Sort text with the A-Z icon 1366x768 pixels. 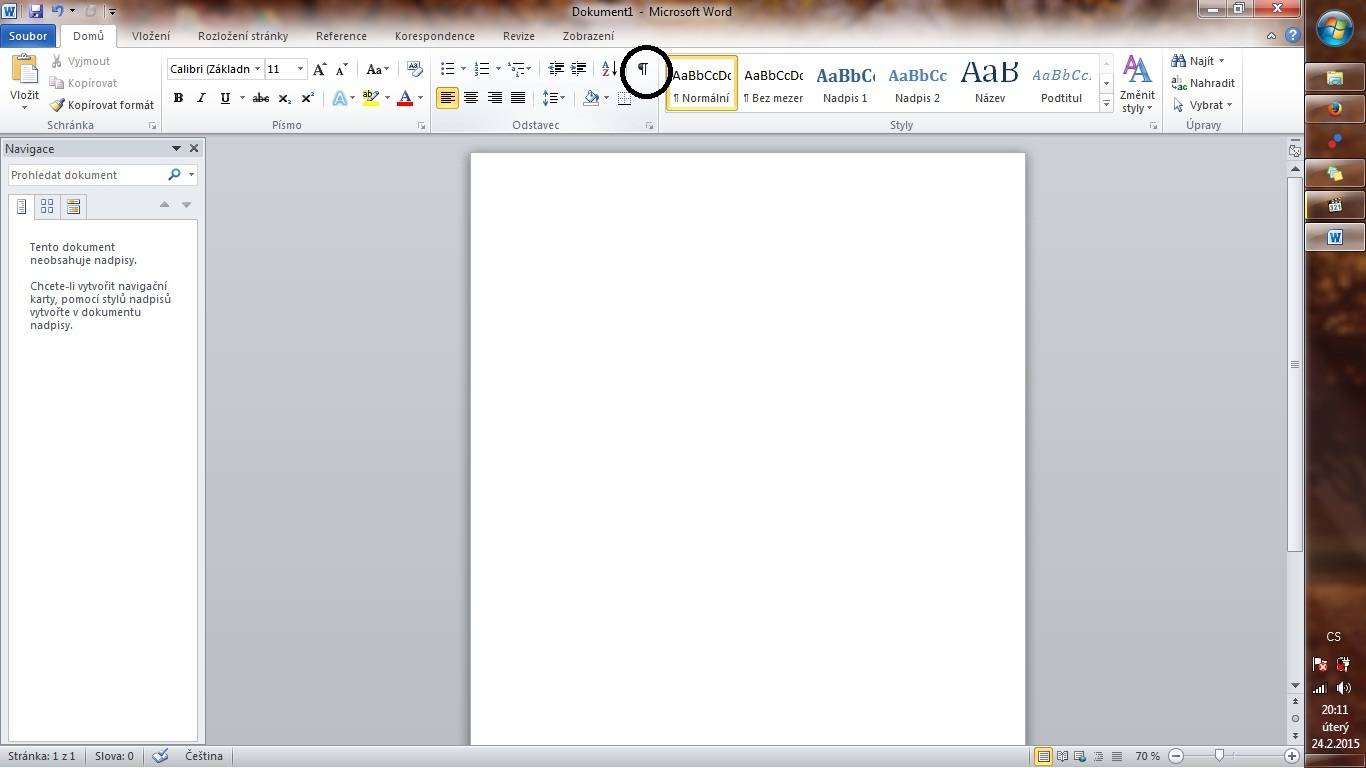(609, 69)
